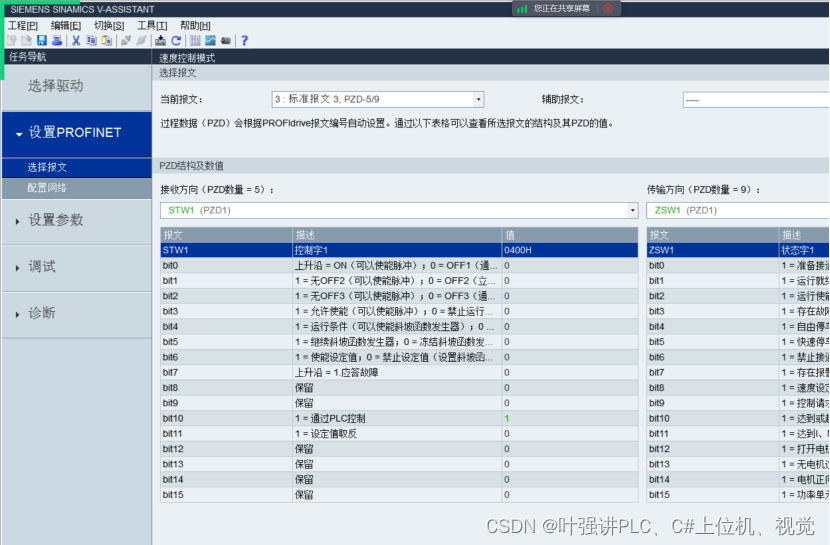This screenshot has width=830, height=545.
Task: Click the bit10 value 1 cell
Action: (570, 419)
